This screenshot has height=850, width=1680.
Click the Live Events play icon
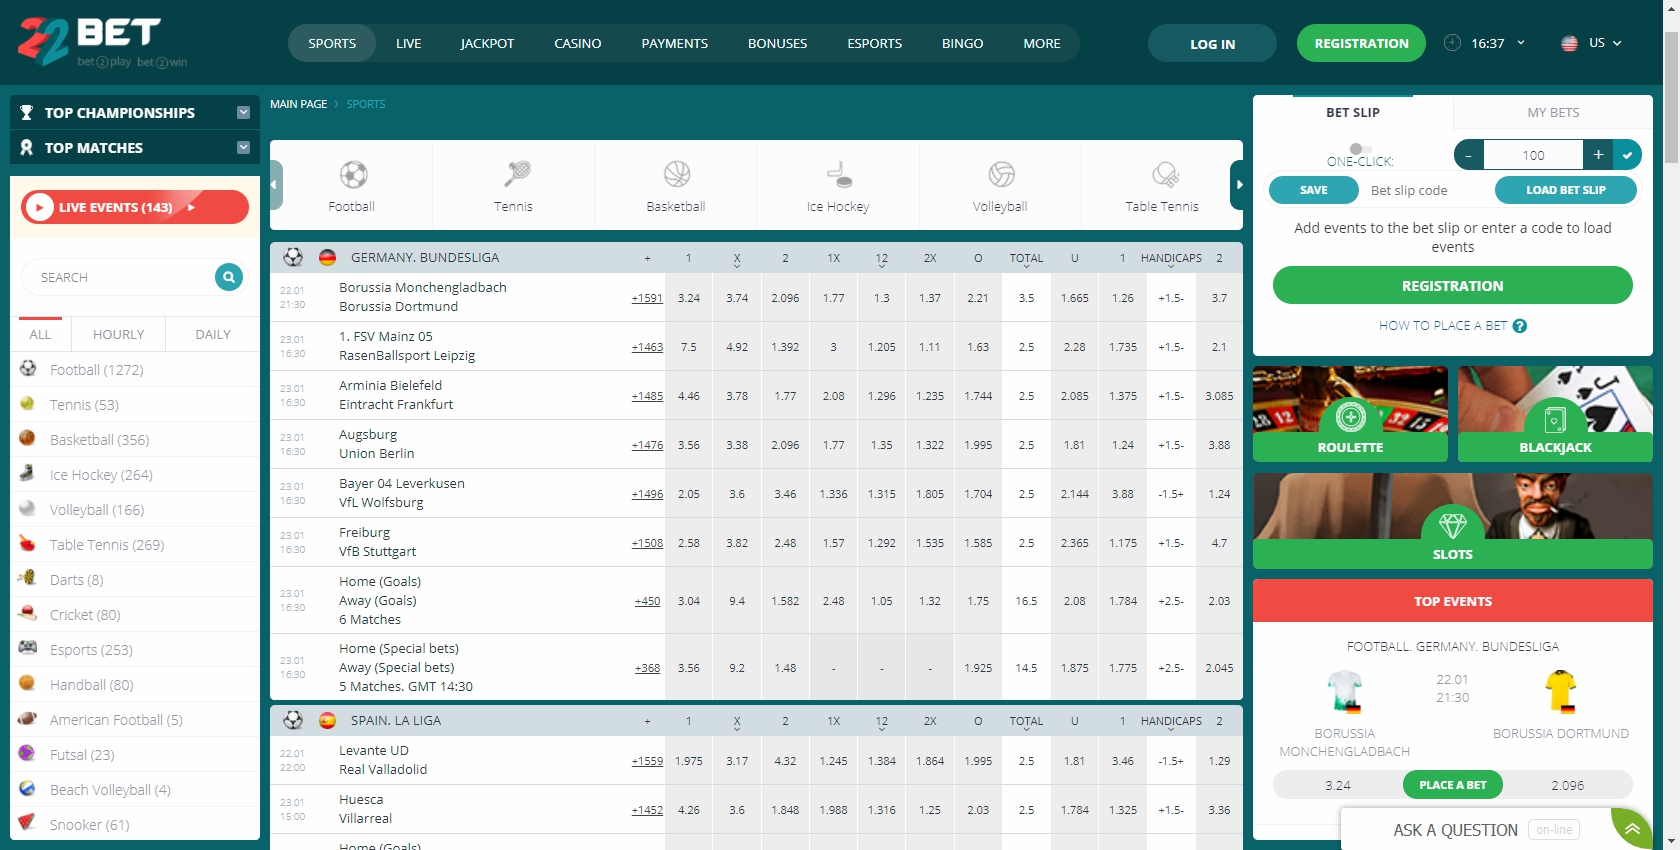click(39, 207)
